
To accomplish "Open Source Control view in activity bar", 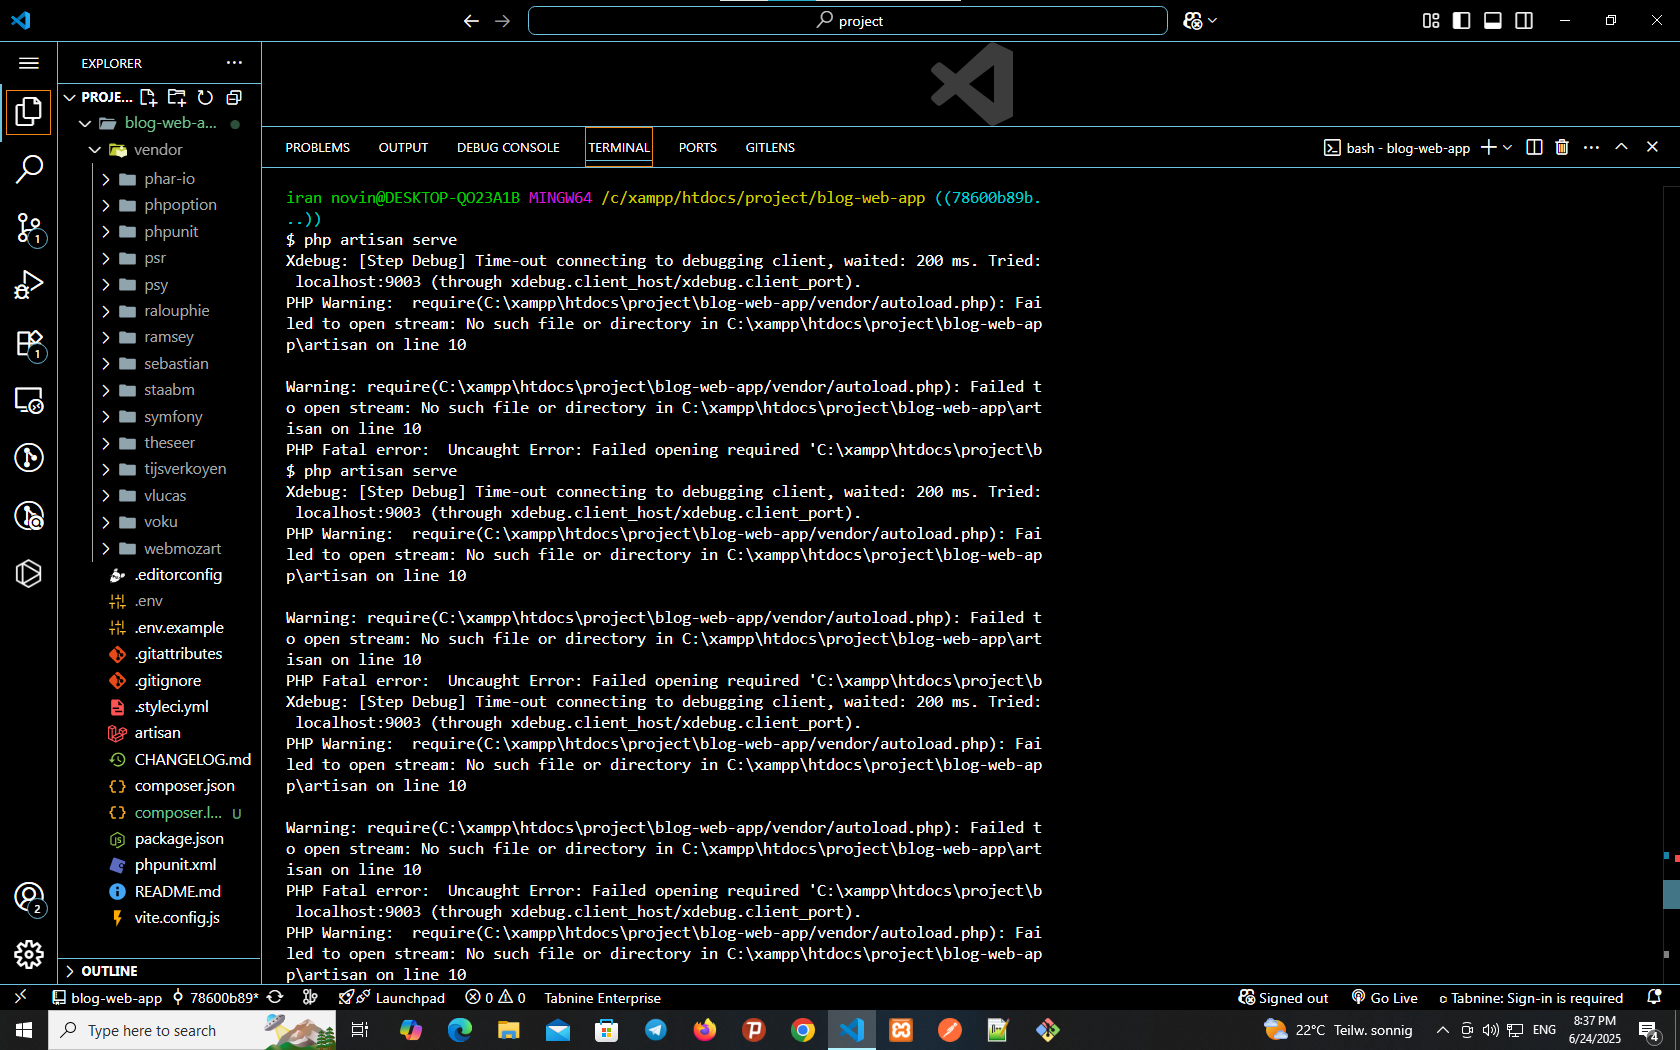I will tap(29, 229).
